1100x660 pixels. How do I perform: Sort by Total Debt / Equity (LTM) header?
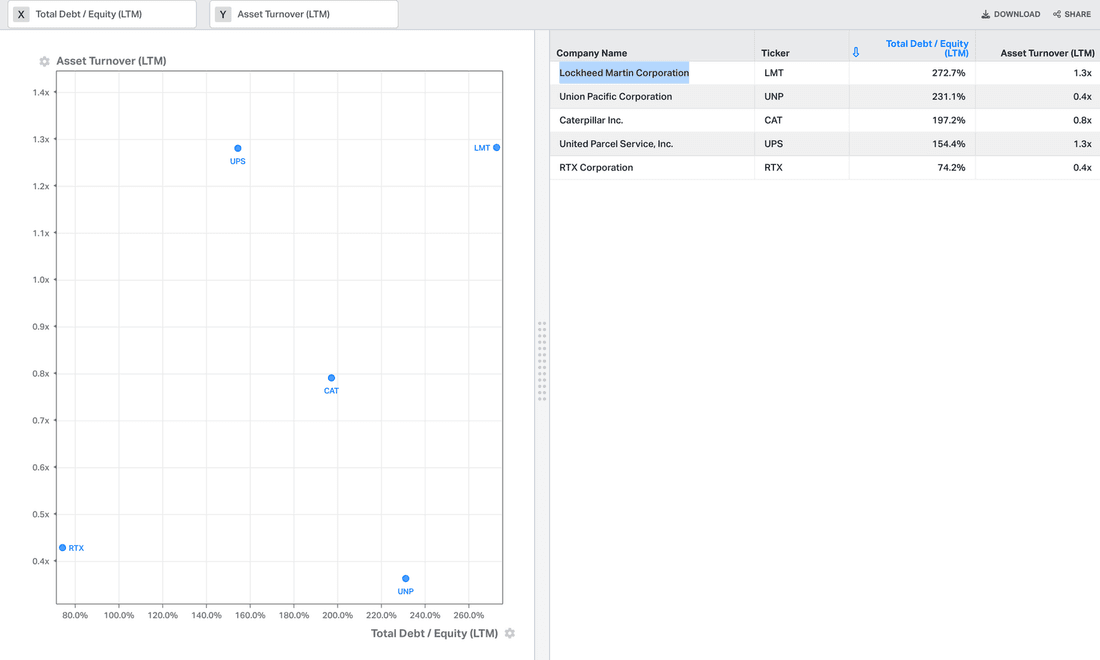pos(927,48)
